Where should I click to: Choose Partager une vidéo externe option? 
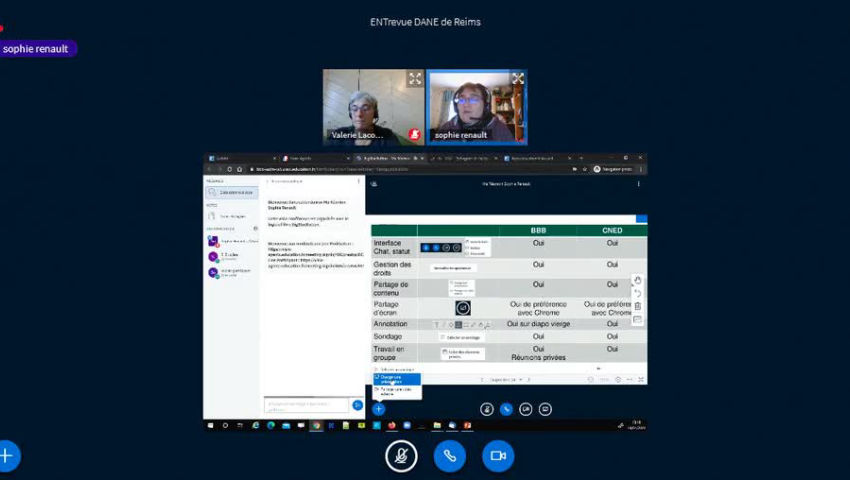pos(397,390)
